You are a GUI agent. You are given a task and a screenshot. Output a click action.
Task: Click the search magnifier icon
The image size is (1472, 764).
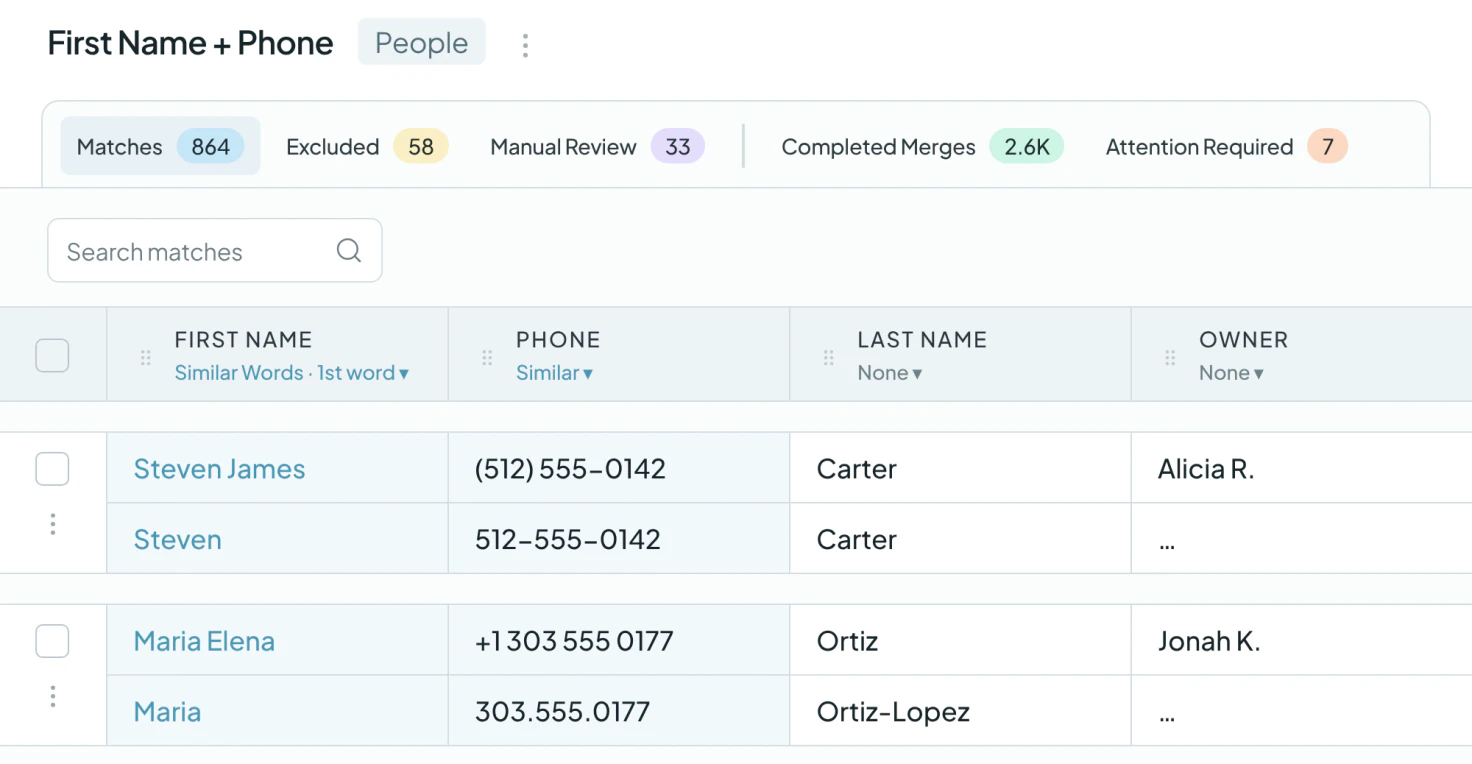coord(349,251)
